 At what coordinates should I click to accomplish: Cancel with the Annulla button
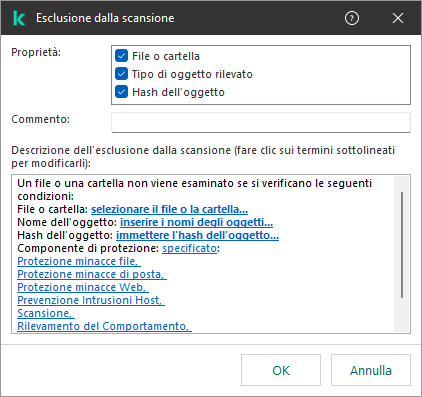coord(371,370)
